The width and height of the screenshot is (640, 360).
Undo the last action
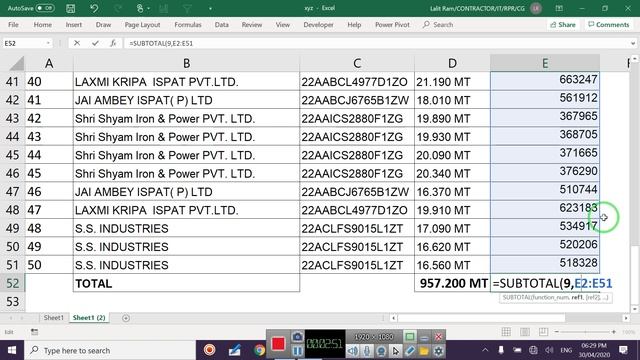tap(94, 8)
